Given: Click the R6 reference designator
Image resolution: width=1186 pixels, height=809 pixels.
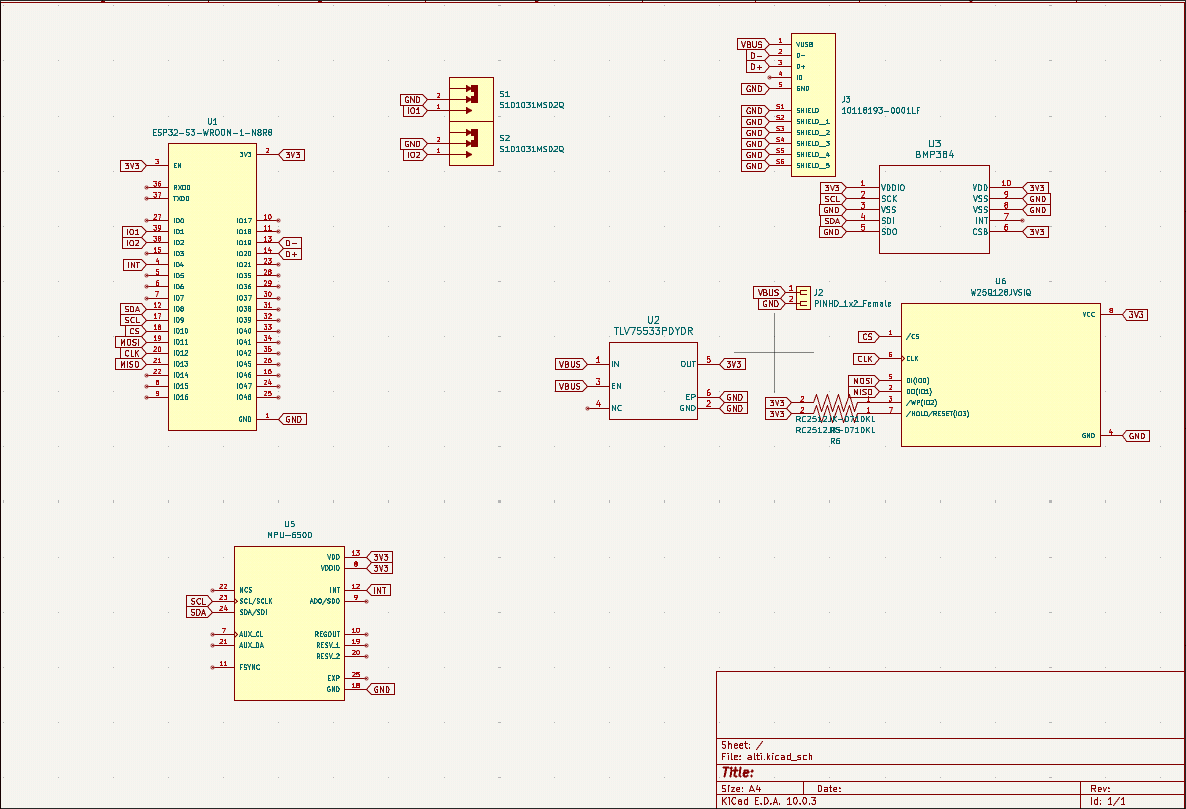Looking at the screenshot, I should click(835, 442).
